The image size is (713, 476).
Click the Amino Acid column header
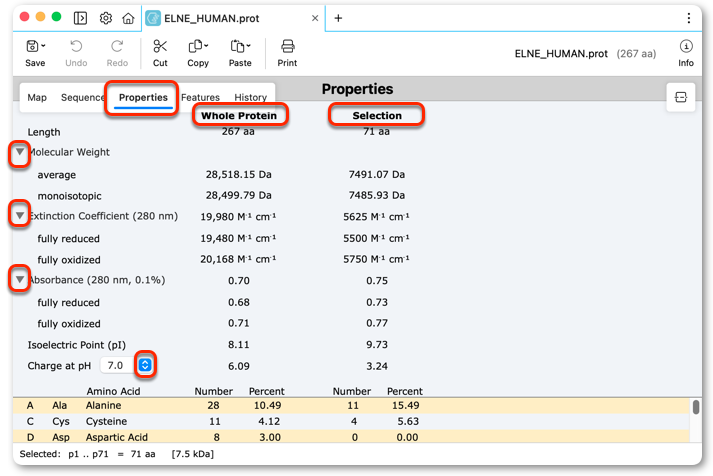[x=113, y=391]
